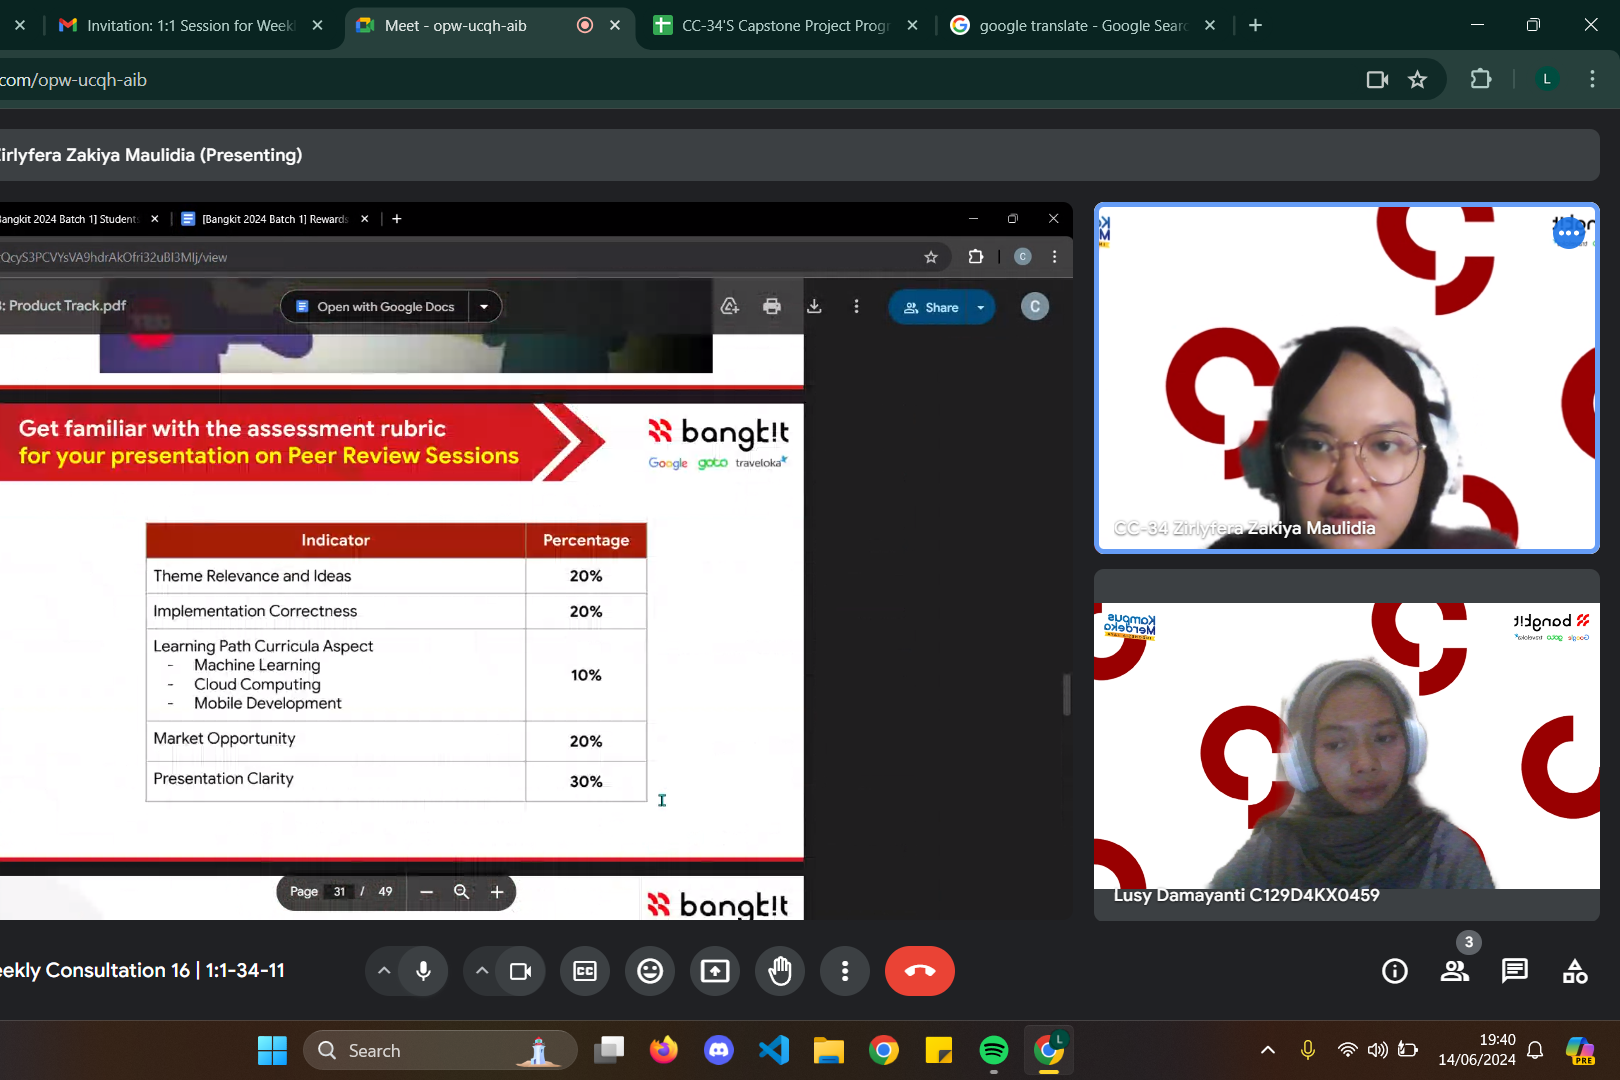Mute the microphone in Meet

tap(423, 971)
